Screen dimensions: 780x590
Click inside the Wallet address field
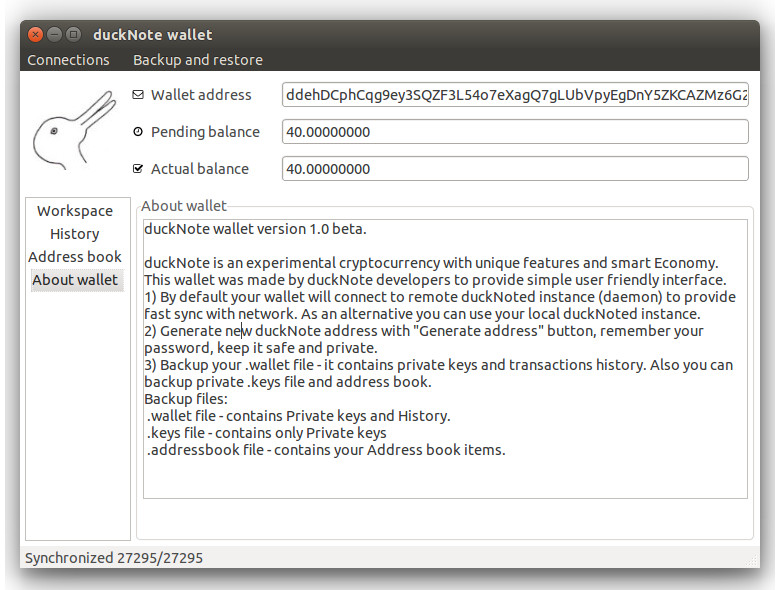coord(515,95)
